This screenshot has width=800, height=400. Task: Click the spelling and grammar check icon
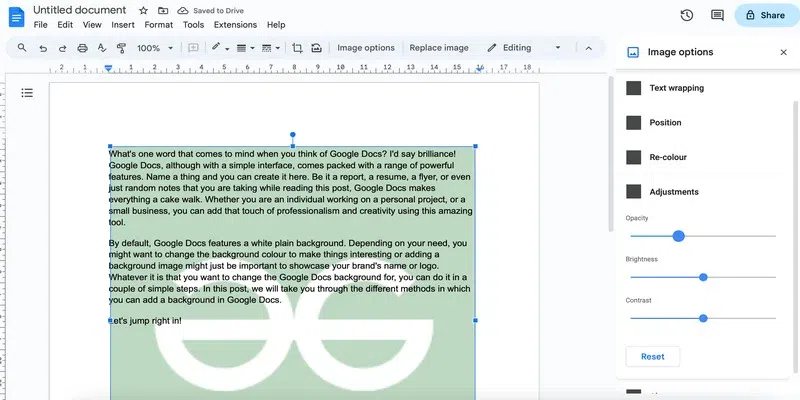tap(102, 48)
